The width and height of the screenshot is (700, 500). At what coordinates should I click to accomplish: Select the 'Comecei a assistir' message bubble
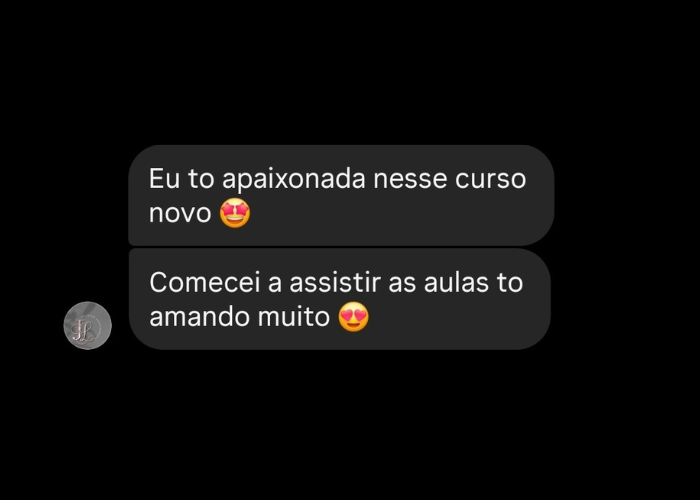click(340, 299)
